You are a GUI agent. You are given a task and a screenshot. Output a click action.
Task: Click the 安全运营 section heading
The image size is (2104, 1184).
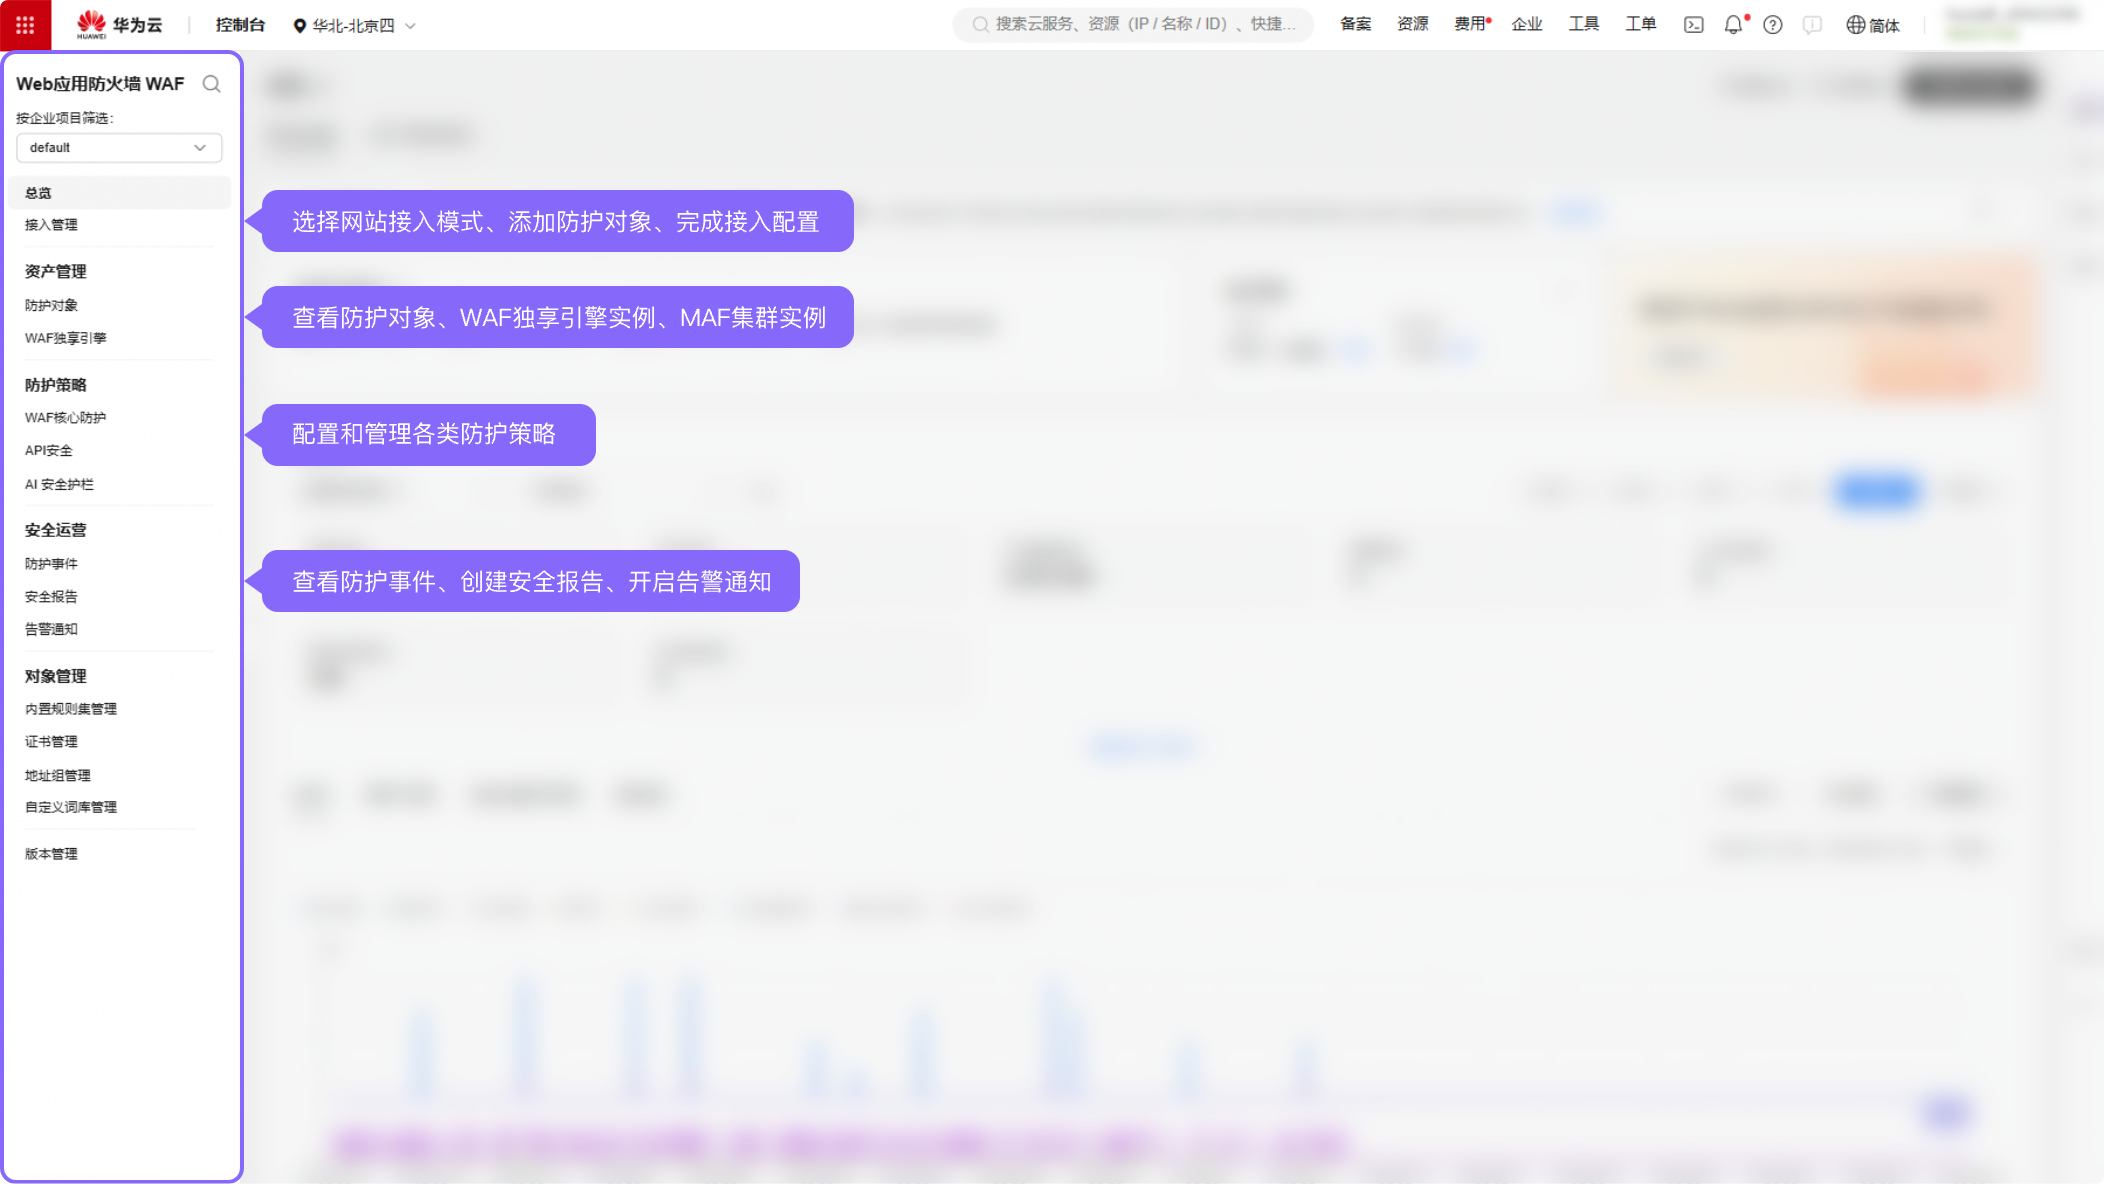point(56,530)
